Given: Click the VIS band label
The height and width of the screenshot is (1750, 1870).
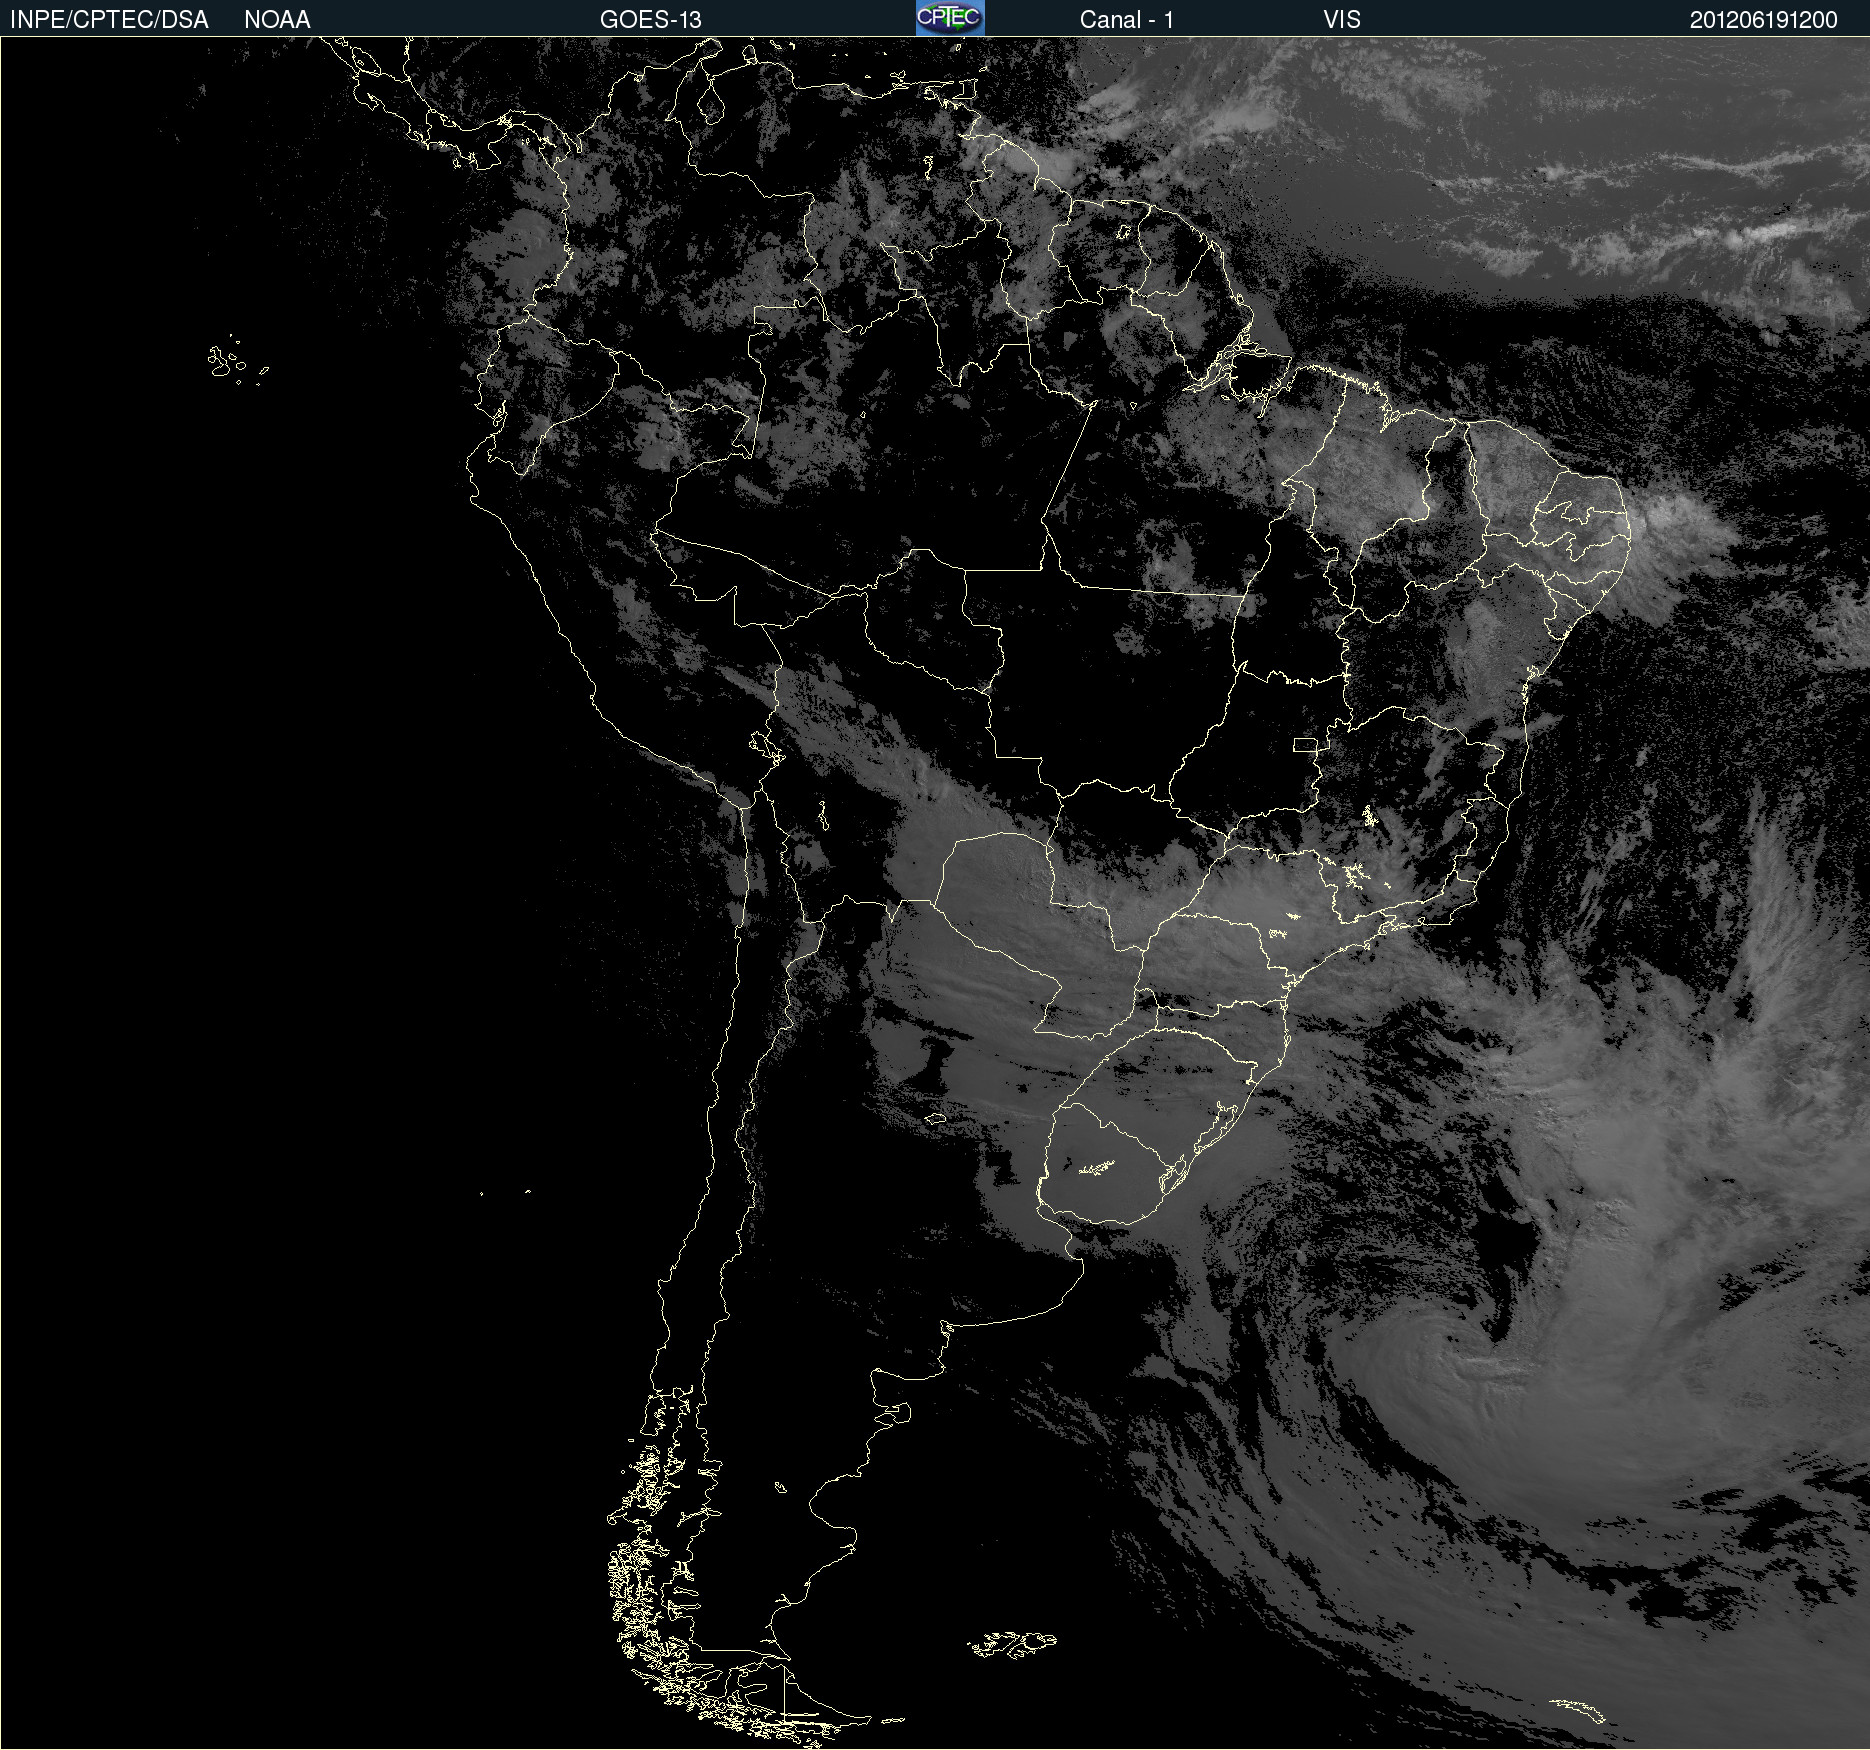Looking at the screenshot, I should pos(1342,20).
